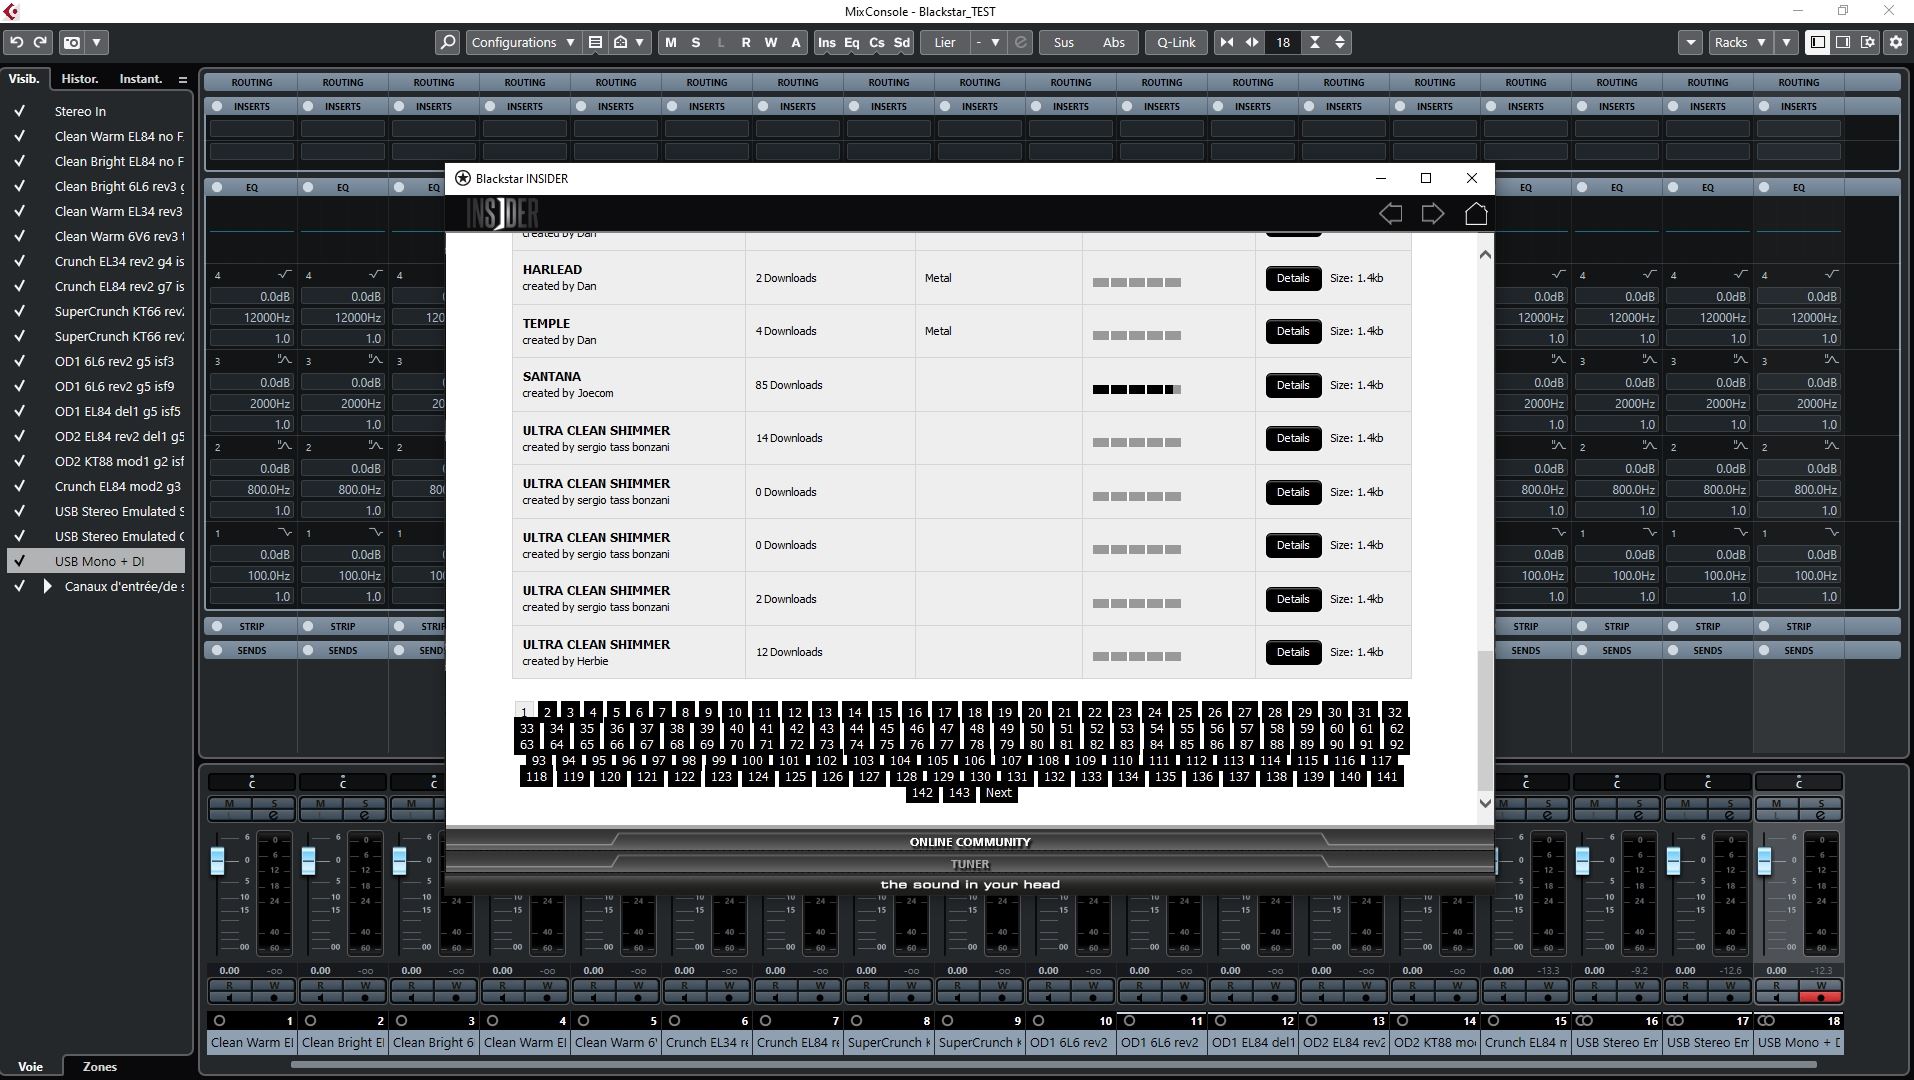Toggle visibility of OD1 EL84 del1 g5 isf5
This screenshot has height=1080, width=1914.
click(x=19, y=411)
